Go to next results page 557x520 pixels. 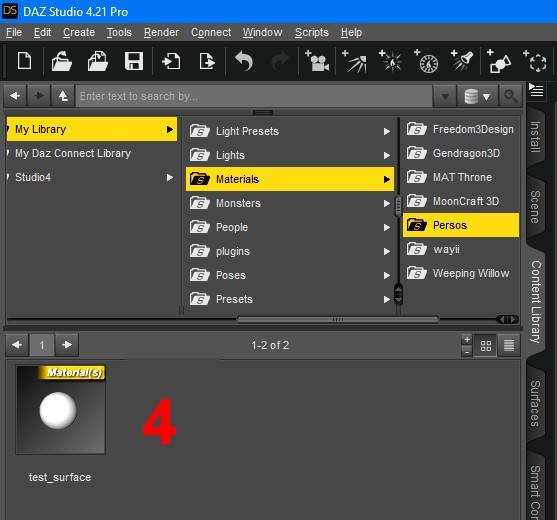(67, 345)
